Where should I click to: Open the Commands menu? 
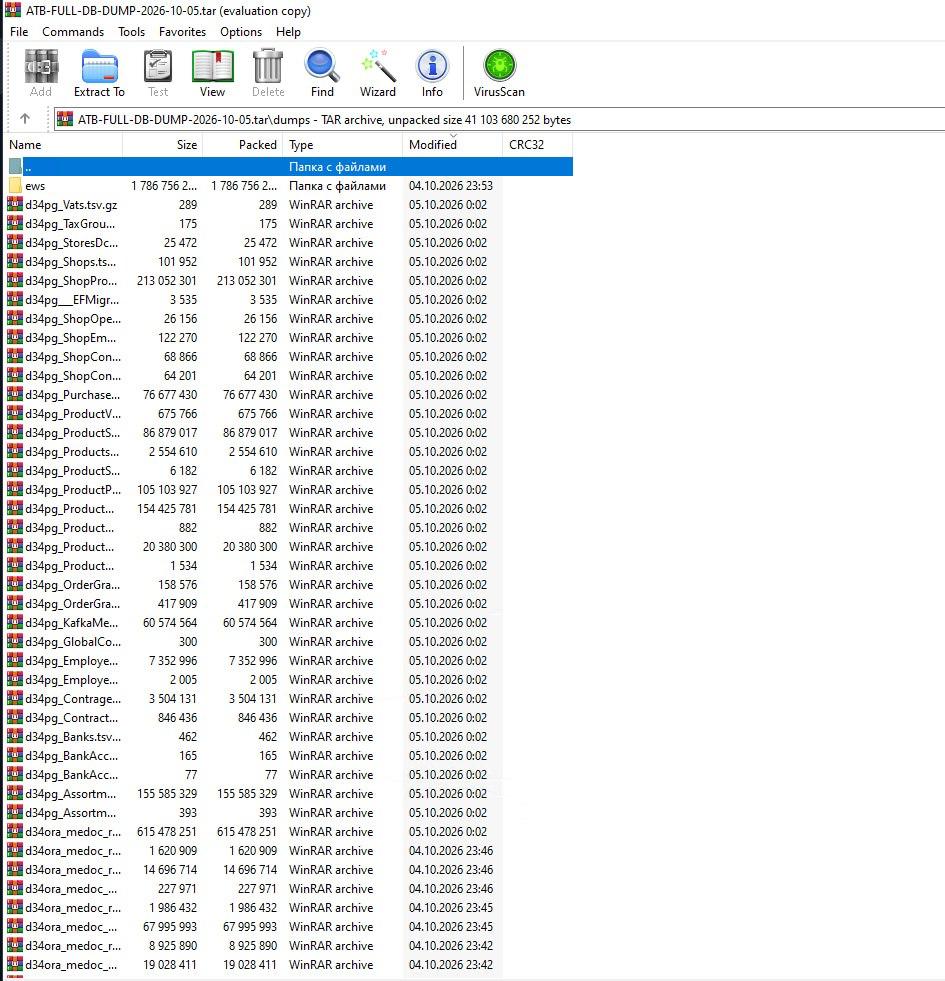73,31
